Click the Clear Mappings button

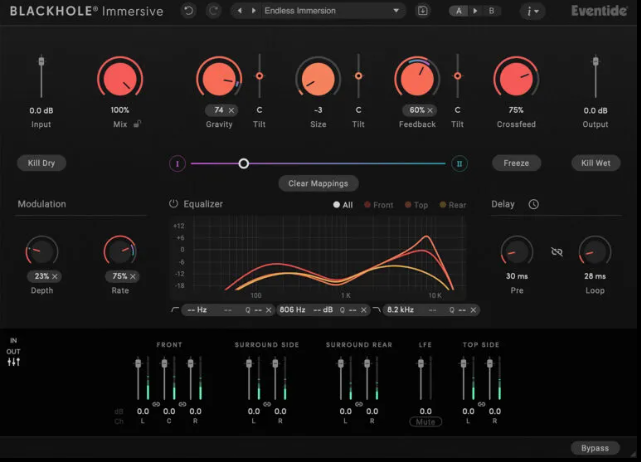point(318,184)
